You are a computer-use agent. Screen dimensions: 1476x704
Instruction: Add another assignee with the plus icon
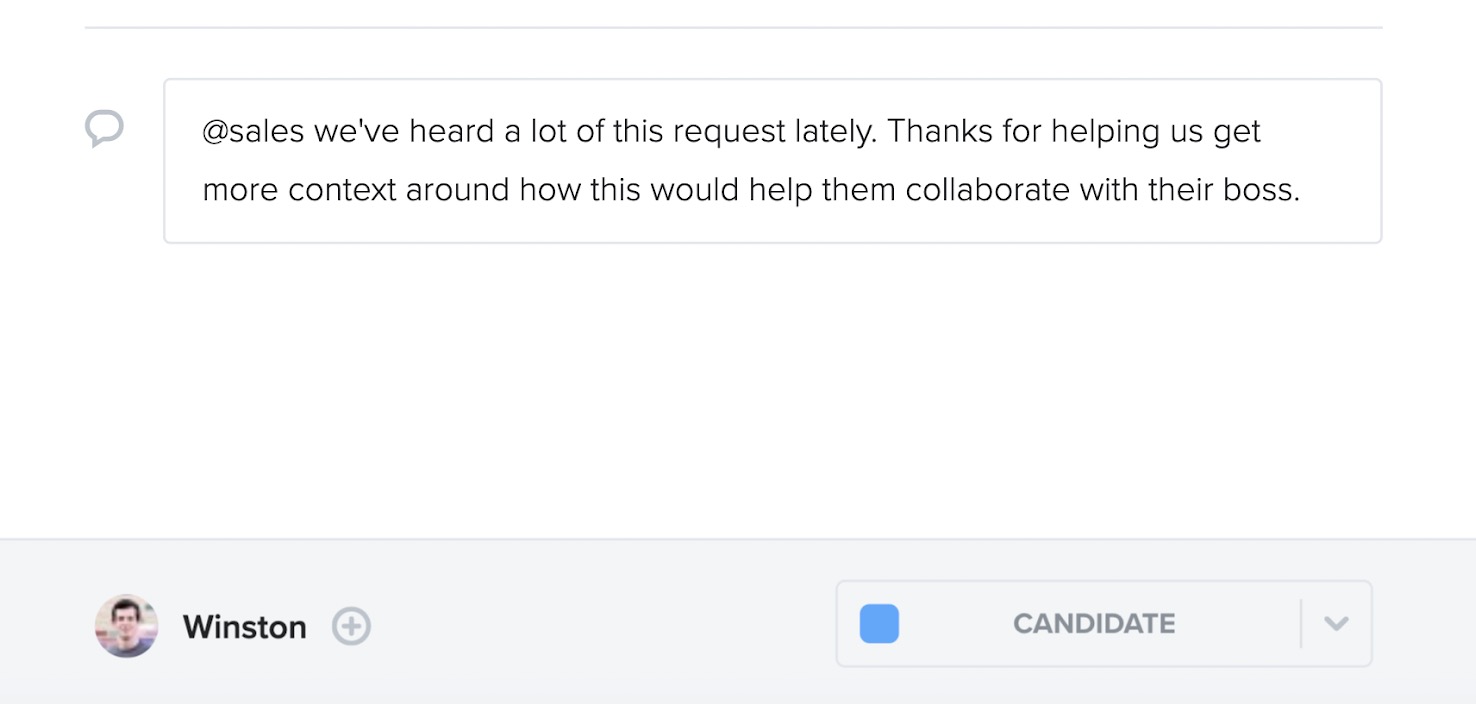click(351, 627)
